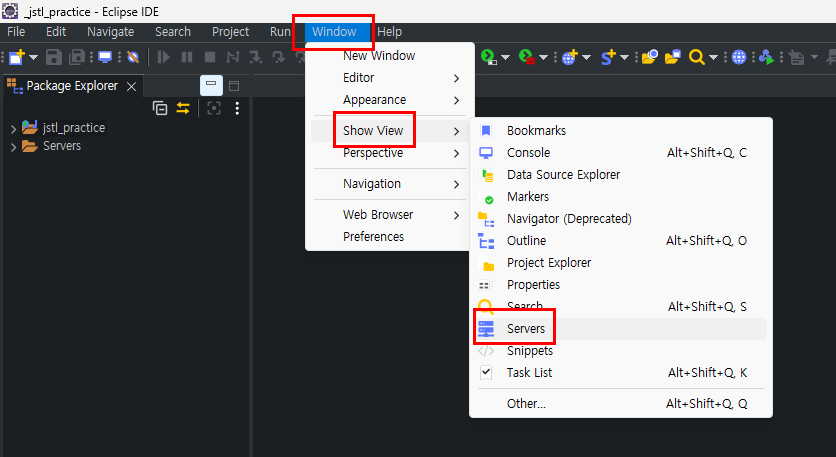Open the Project menu
Screen dimensions: 836x457
tap(230, 32)
